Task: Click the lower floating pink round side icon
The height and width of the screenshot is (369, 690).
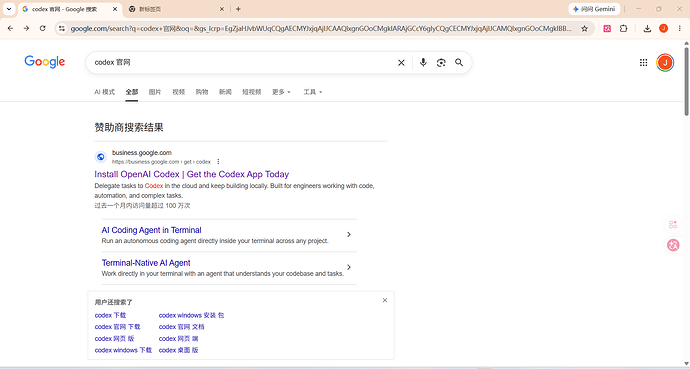Action: pos(673,245)
